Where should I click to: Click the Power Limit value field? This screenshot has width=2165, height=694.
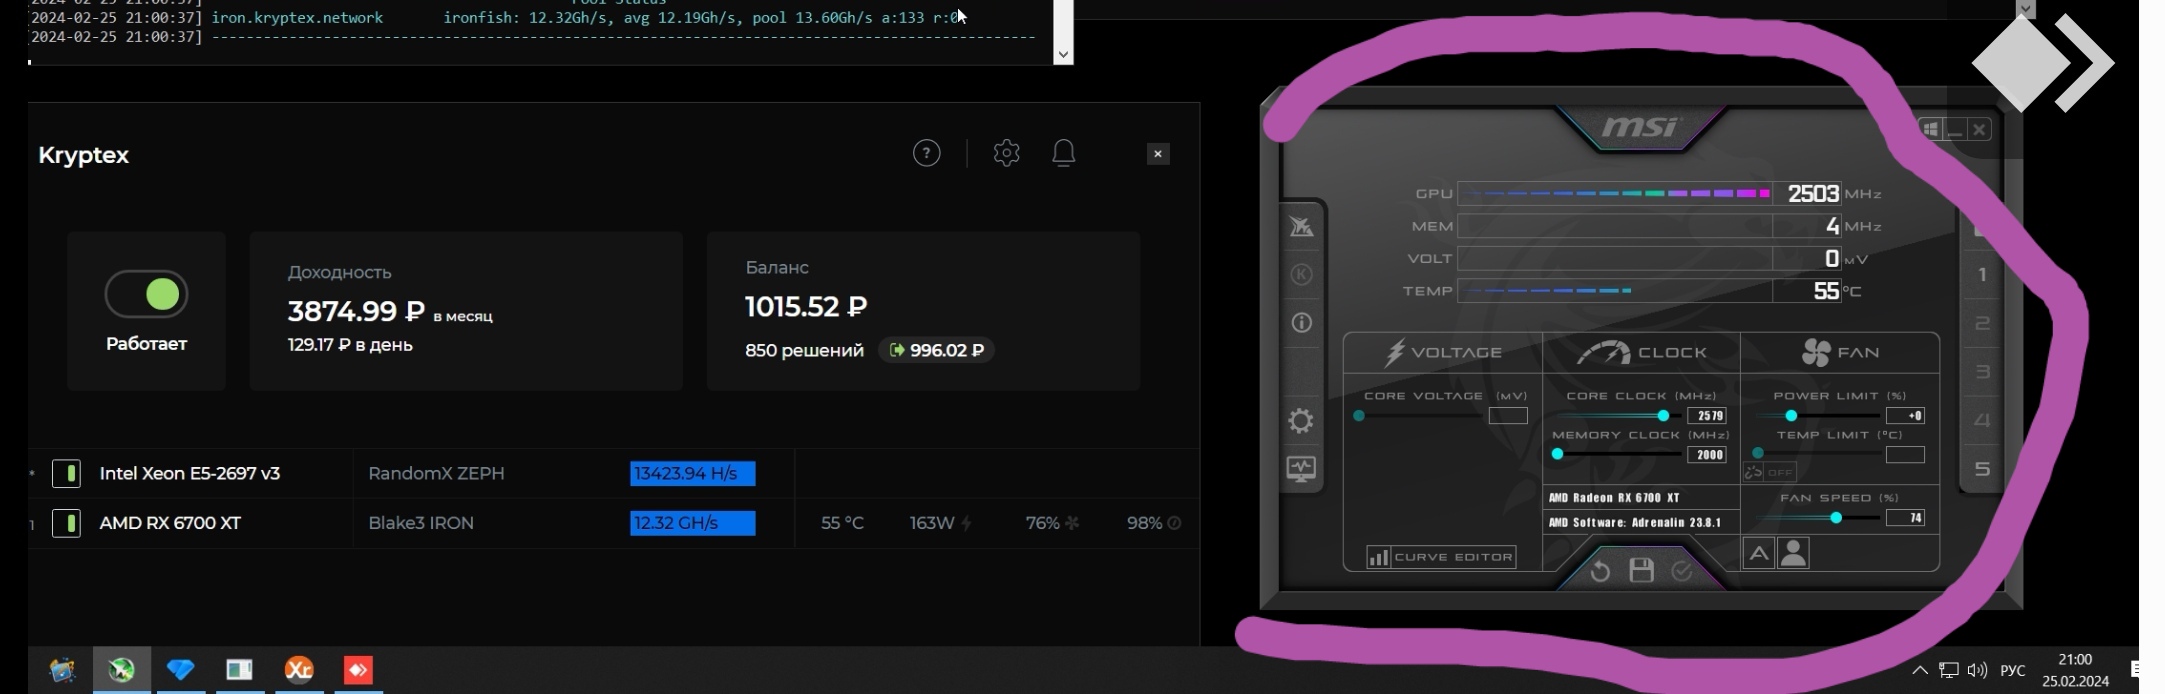(x=1905, y=416)
